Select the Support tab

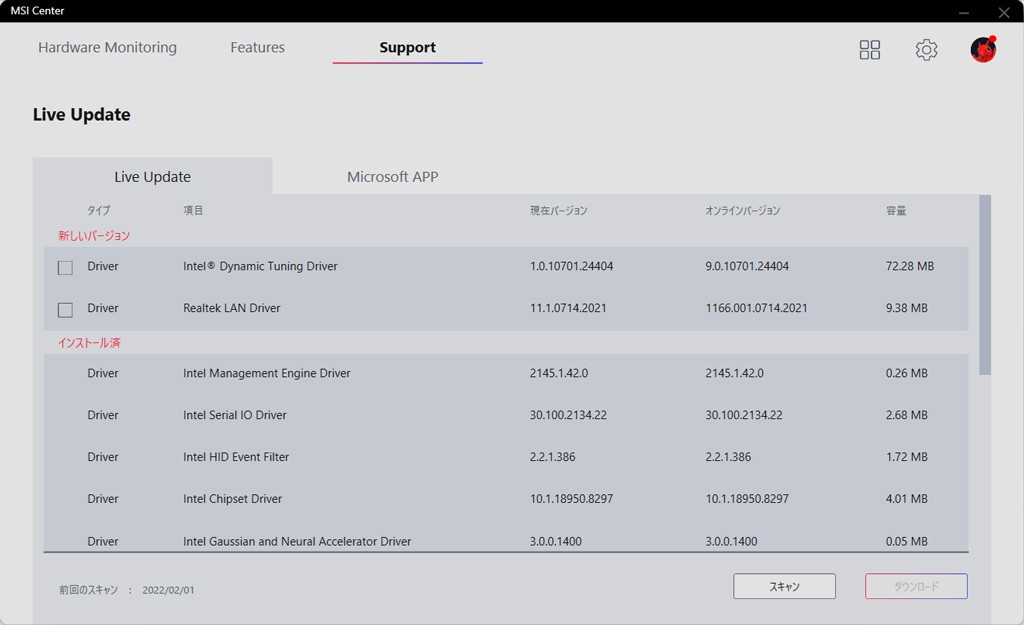click(x=407, y=48)
